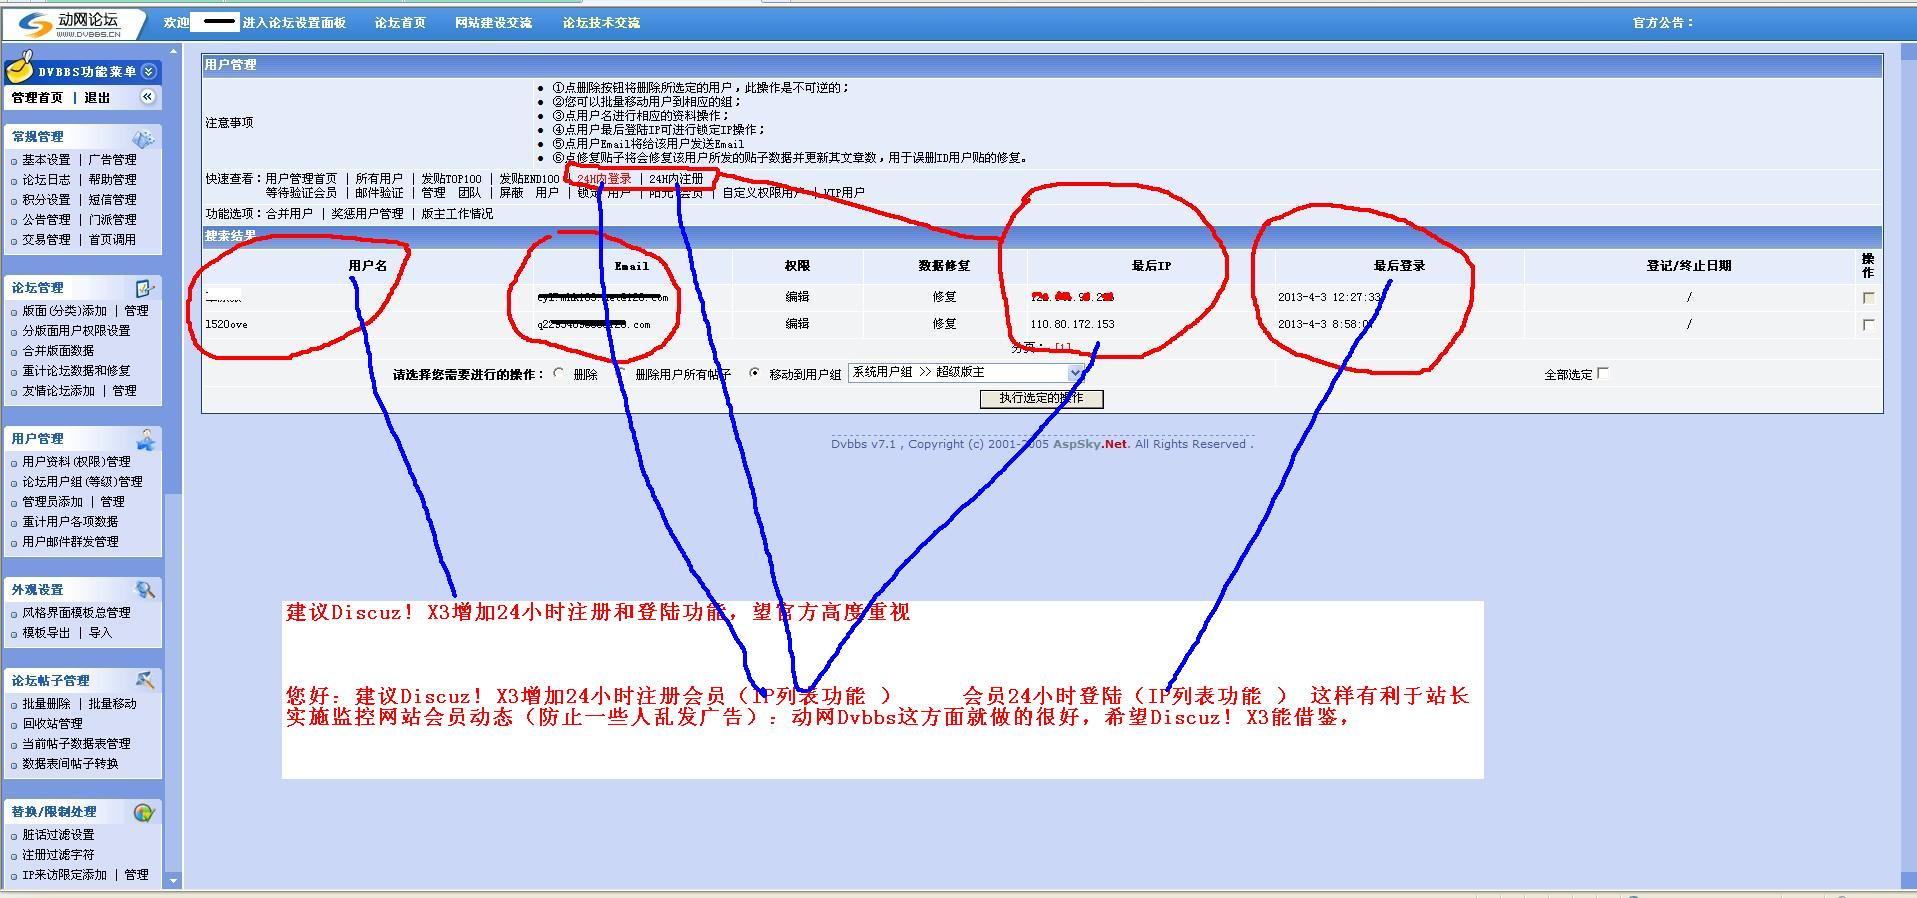Go to 论坛首页 in top bar
The width and height of the screenshot is (1917, 898).
click(x=400, y=23)
